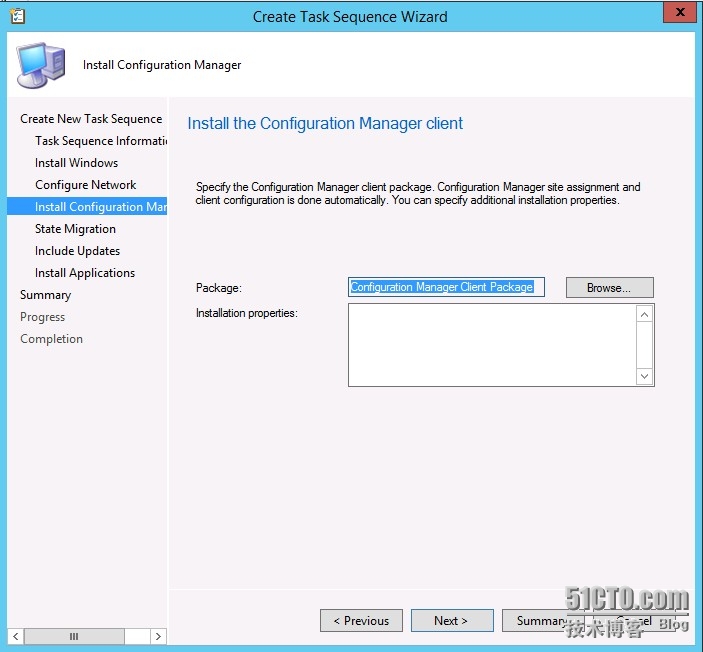Image resolution: width=703 pixels, height=652 pixels.
Task: Click left arrow of navigation scrollbar
Action: (x=16, y=636)
